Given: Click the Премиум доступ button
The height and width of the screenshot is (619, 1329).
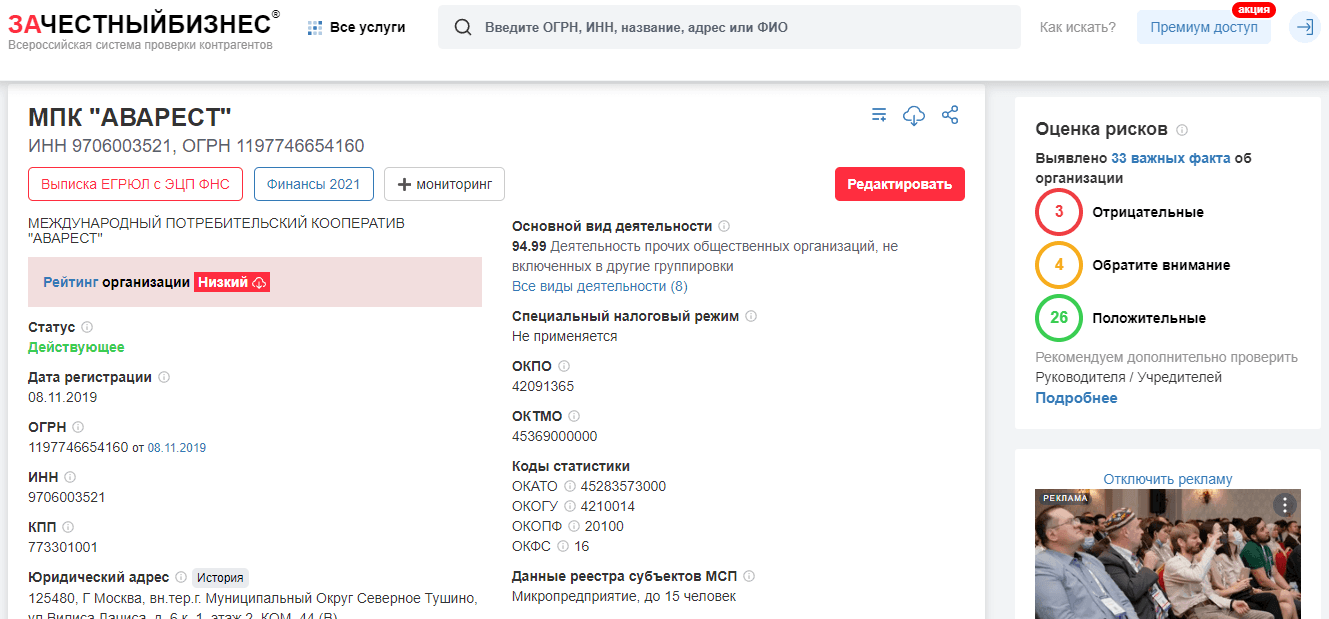Looking at the screenshot, I should pos(1203,27).
